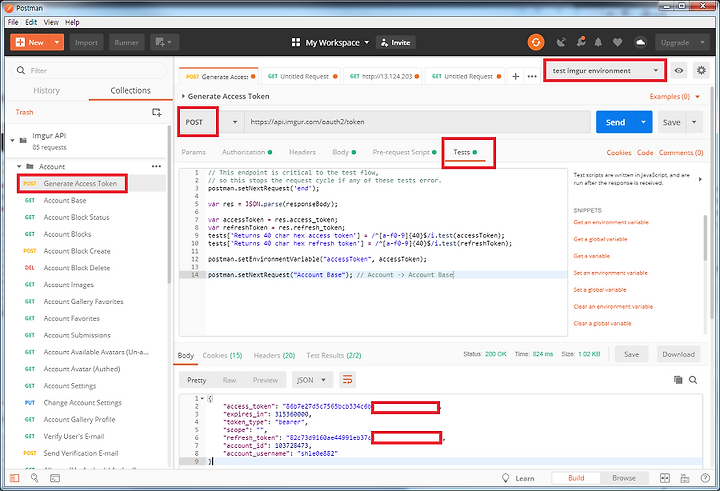Screen dimensions: 720x491
Task: Open keyboard shortcuts icon in status bar
Action: [685, 478]
